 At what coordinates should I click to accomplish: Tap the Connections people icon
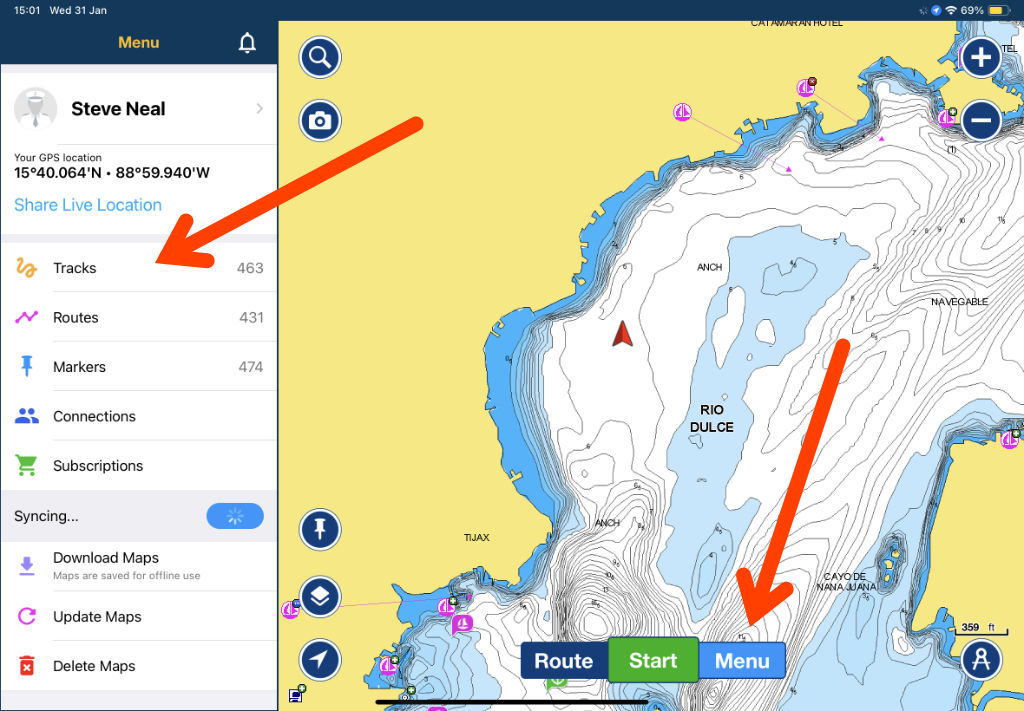(26, 416)
